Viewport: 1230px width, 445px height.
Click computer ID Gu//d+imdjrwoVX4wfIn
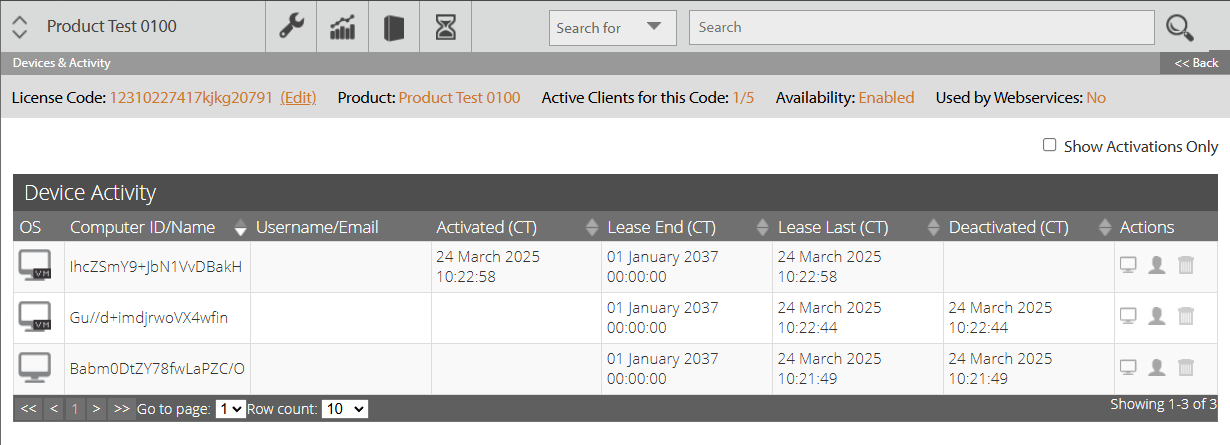click(x=149, y=317)
